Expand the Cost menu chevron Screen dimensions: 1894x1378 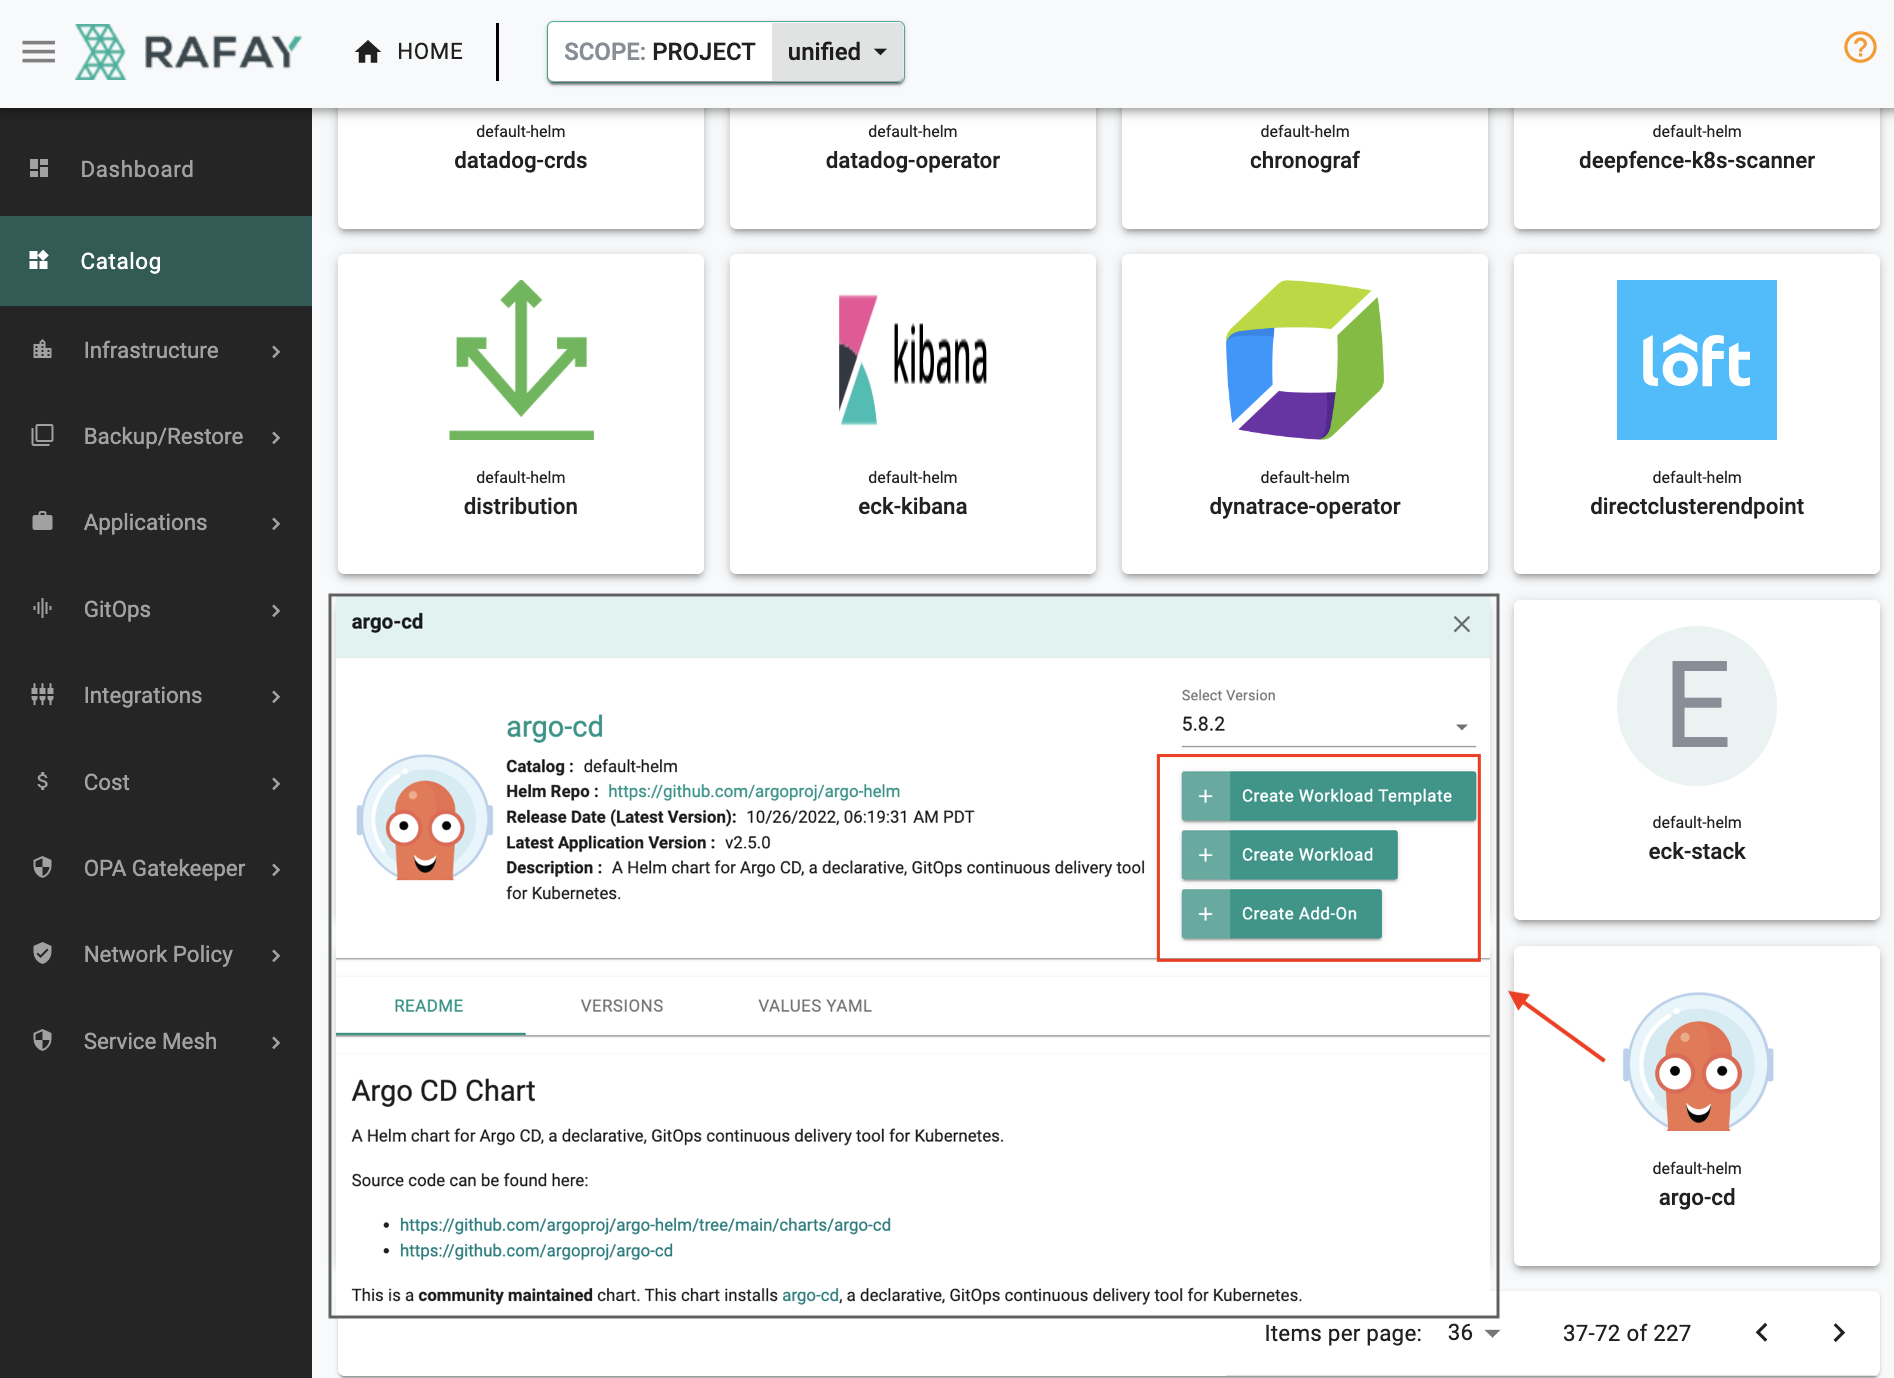(276, 783)
